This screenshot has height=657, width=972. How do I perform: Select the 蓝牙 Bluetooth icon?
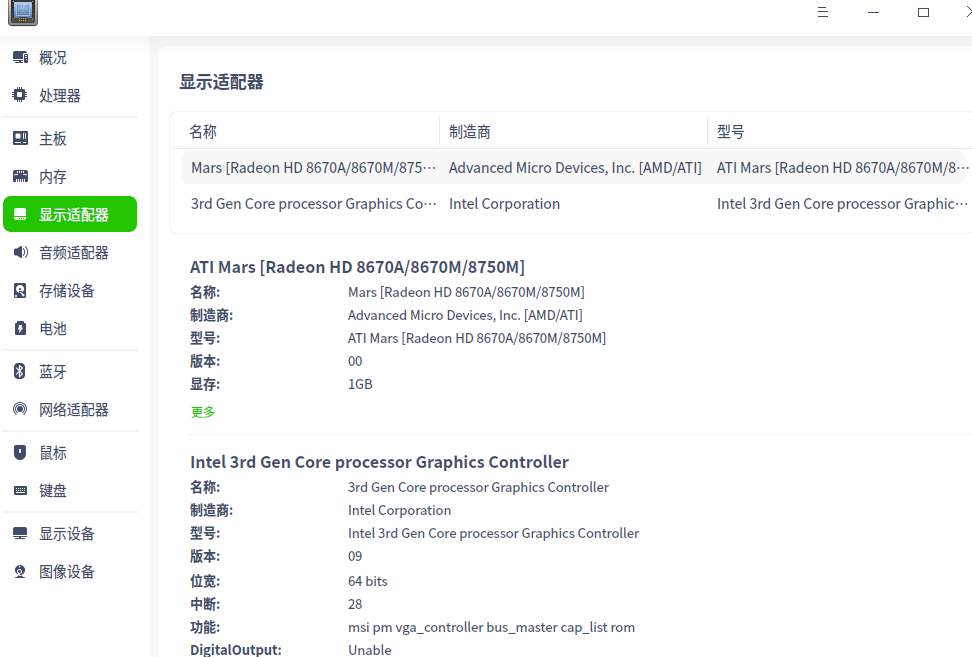[x=20, y=371]
